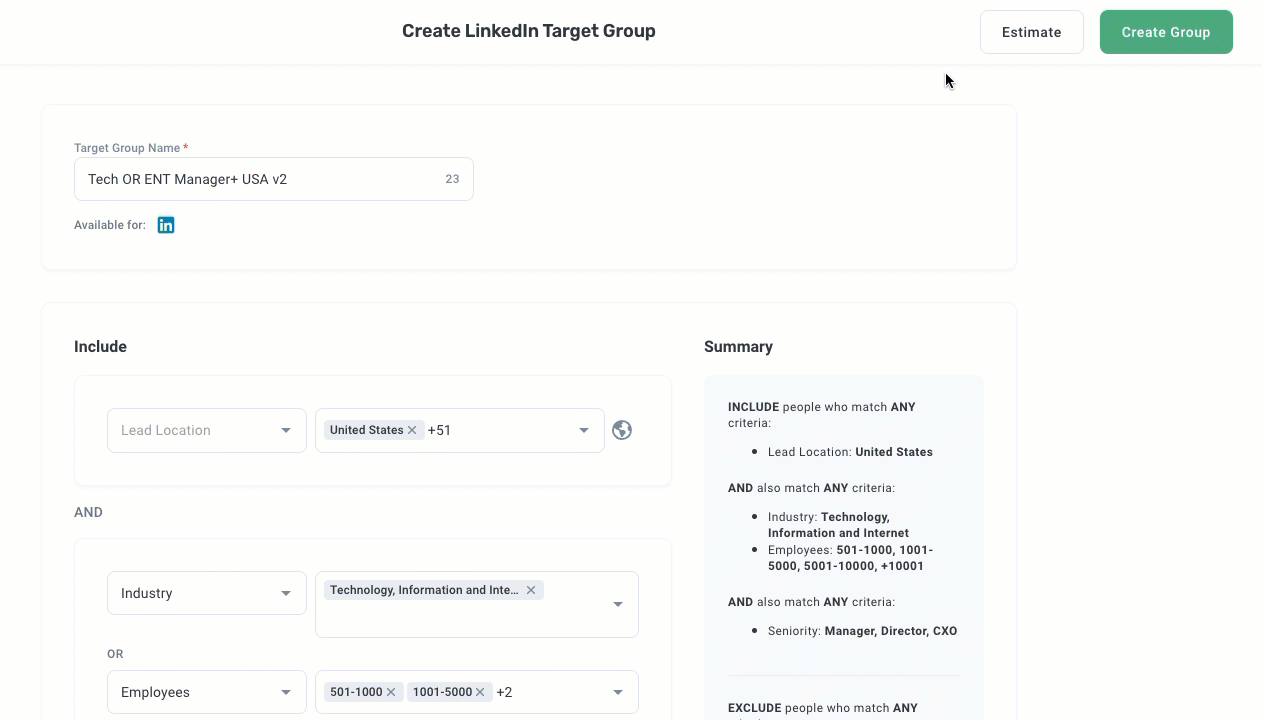This screenshot has width=1262, height=720.
Task: Click +2 to reveal hidden employee ranges
Action: [x=504, y=691]
